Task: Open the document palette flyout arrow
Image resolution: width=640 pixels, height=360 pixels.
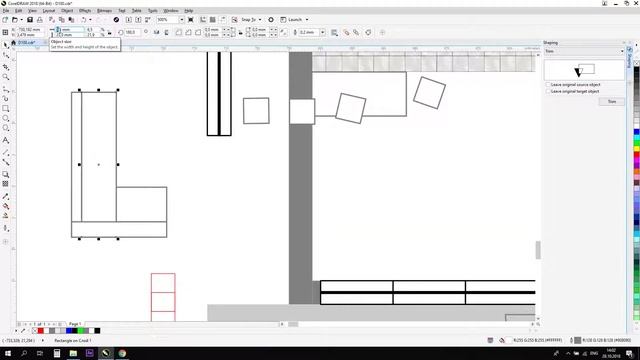Action: point(16,331)
